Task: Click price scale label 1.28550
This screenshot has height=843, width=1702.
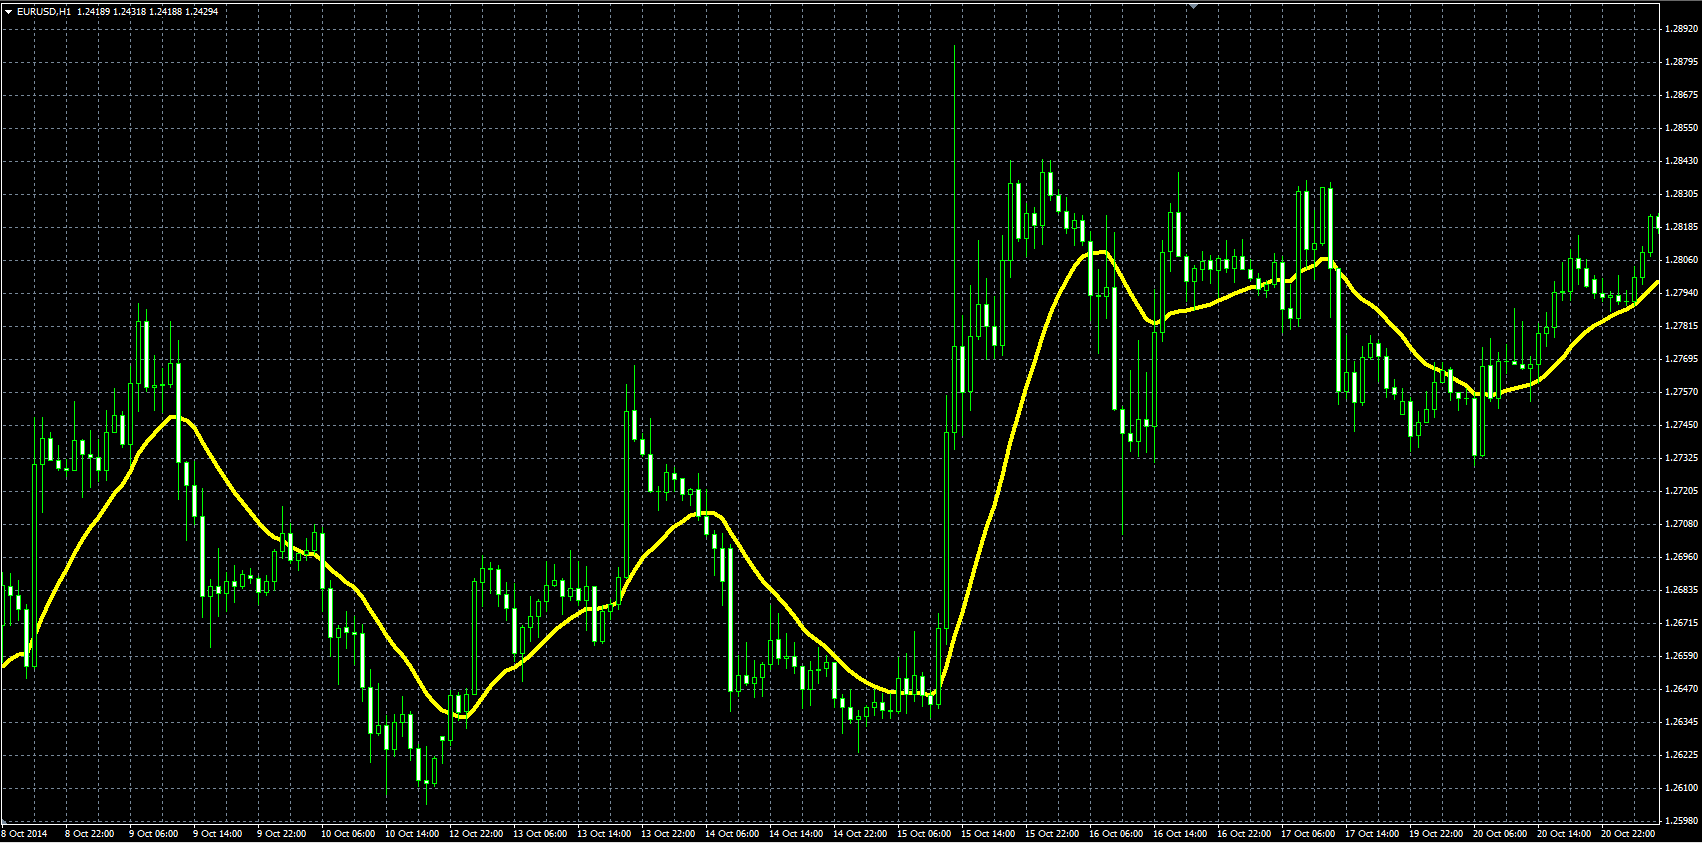Action: [x=1682, y=128]
